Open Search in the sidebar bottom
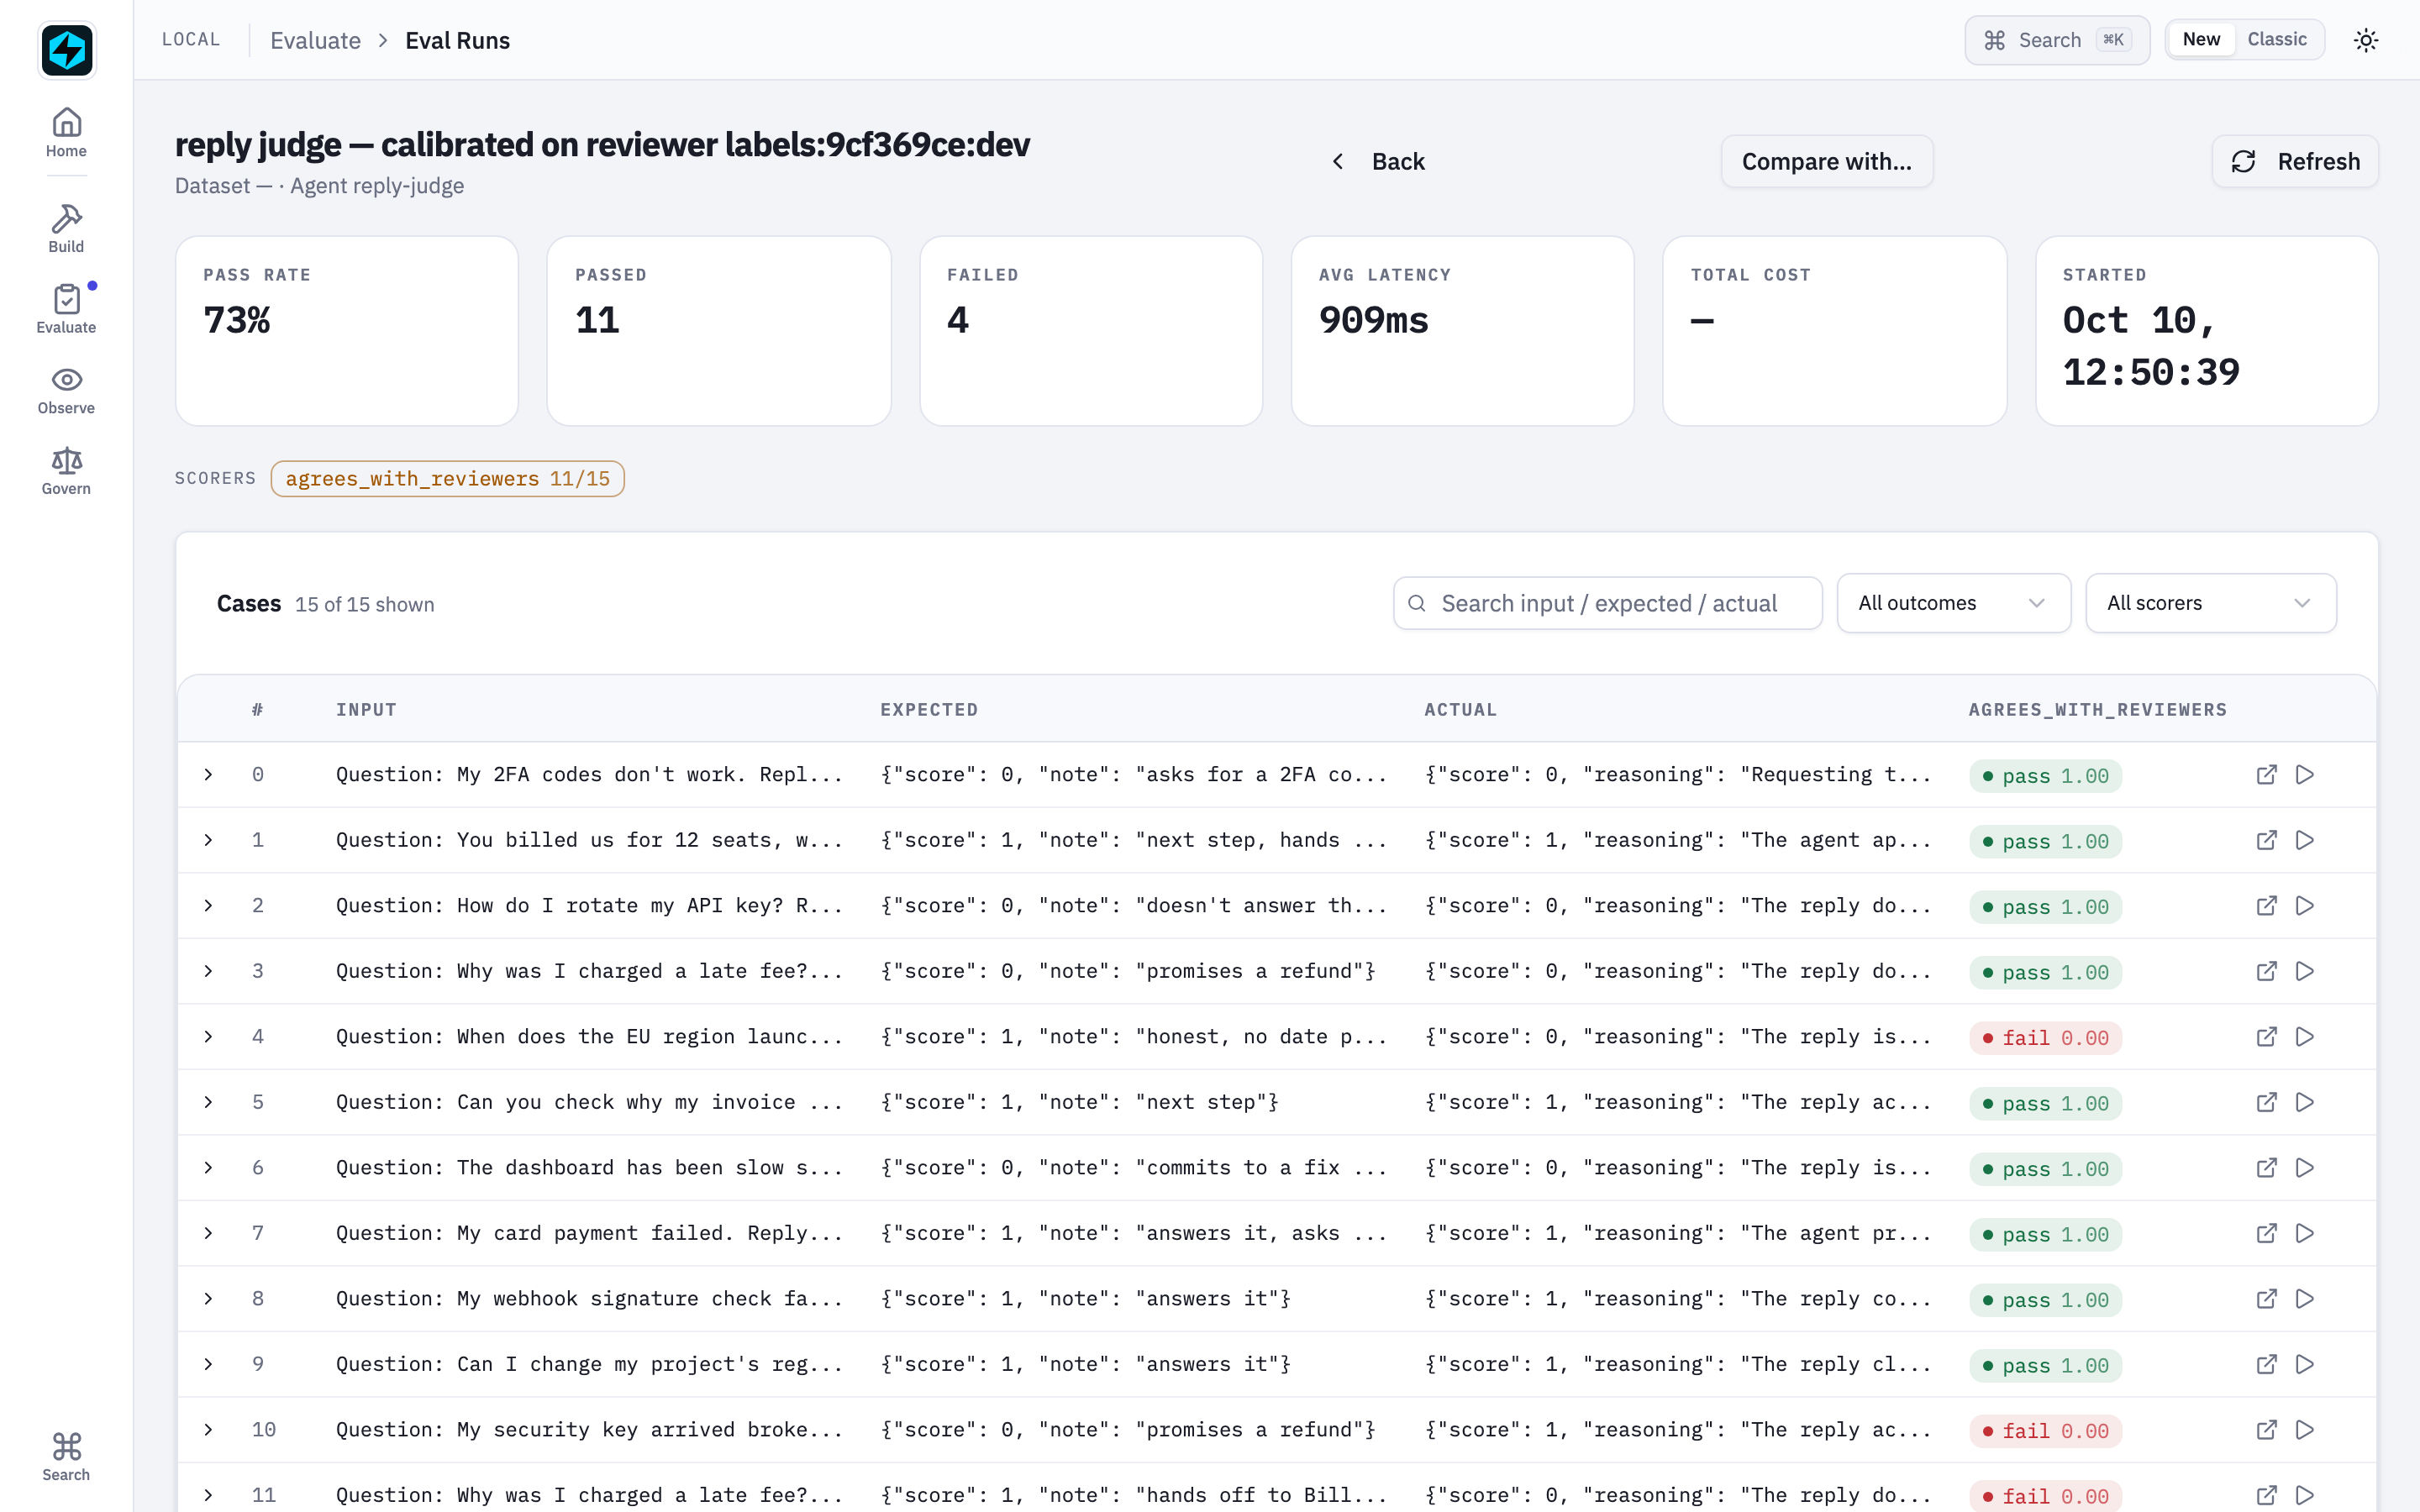The height and width of the screenshot is (1512, 2420). [66, 1456]
